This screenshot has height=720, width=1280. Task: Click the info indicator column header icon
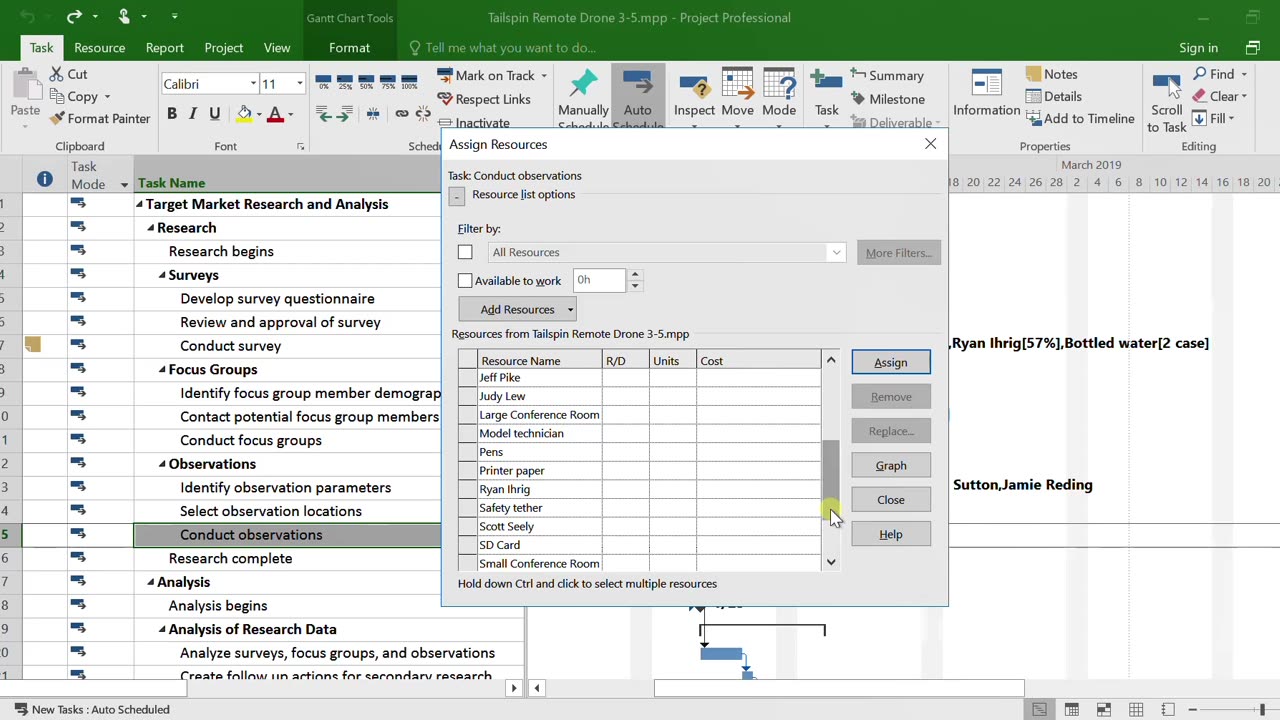coord(44,179)
